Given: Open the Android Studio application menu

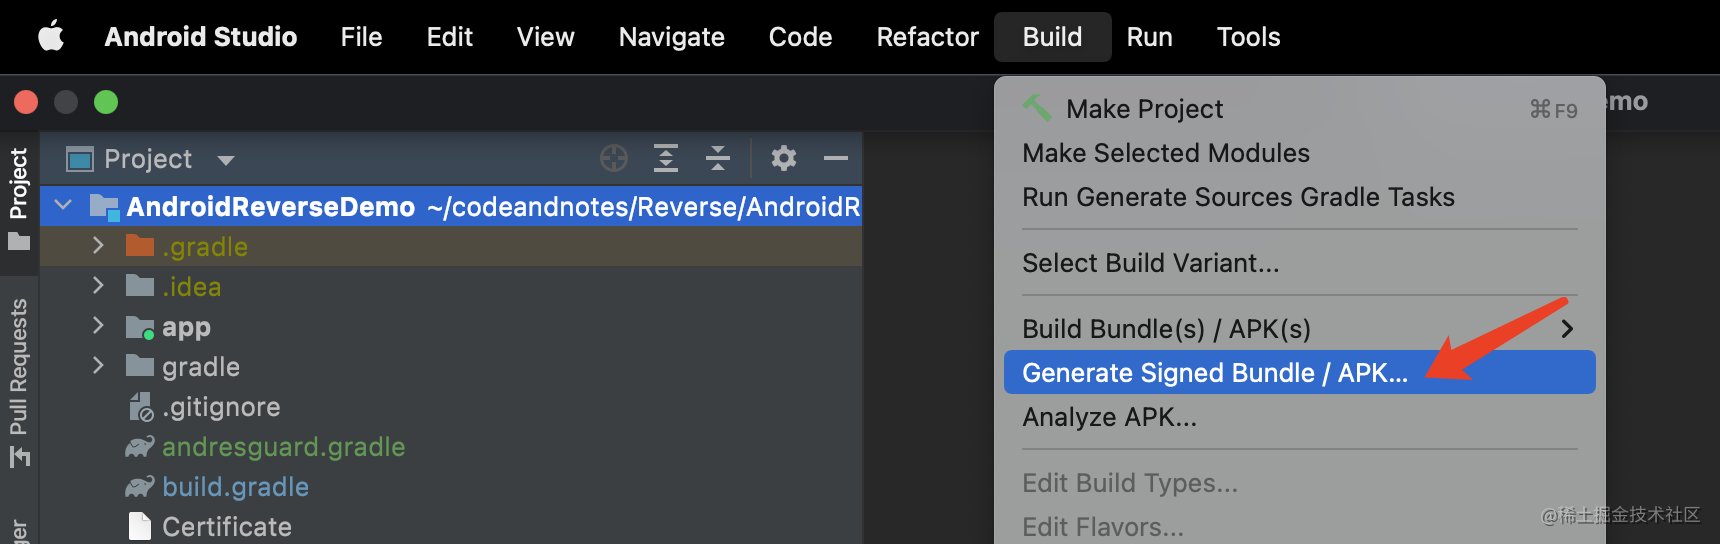Looking at the screenshot, I should point(201,37).
